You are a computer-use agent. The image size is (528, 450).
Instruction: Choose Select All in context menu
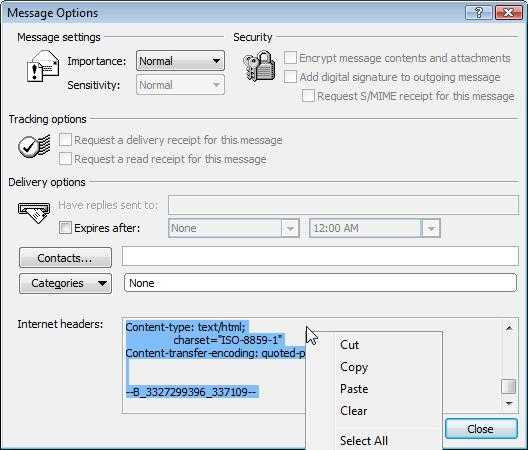tap(364, 440)
